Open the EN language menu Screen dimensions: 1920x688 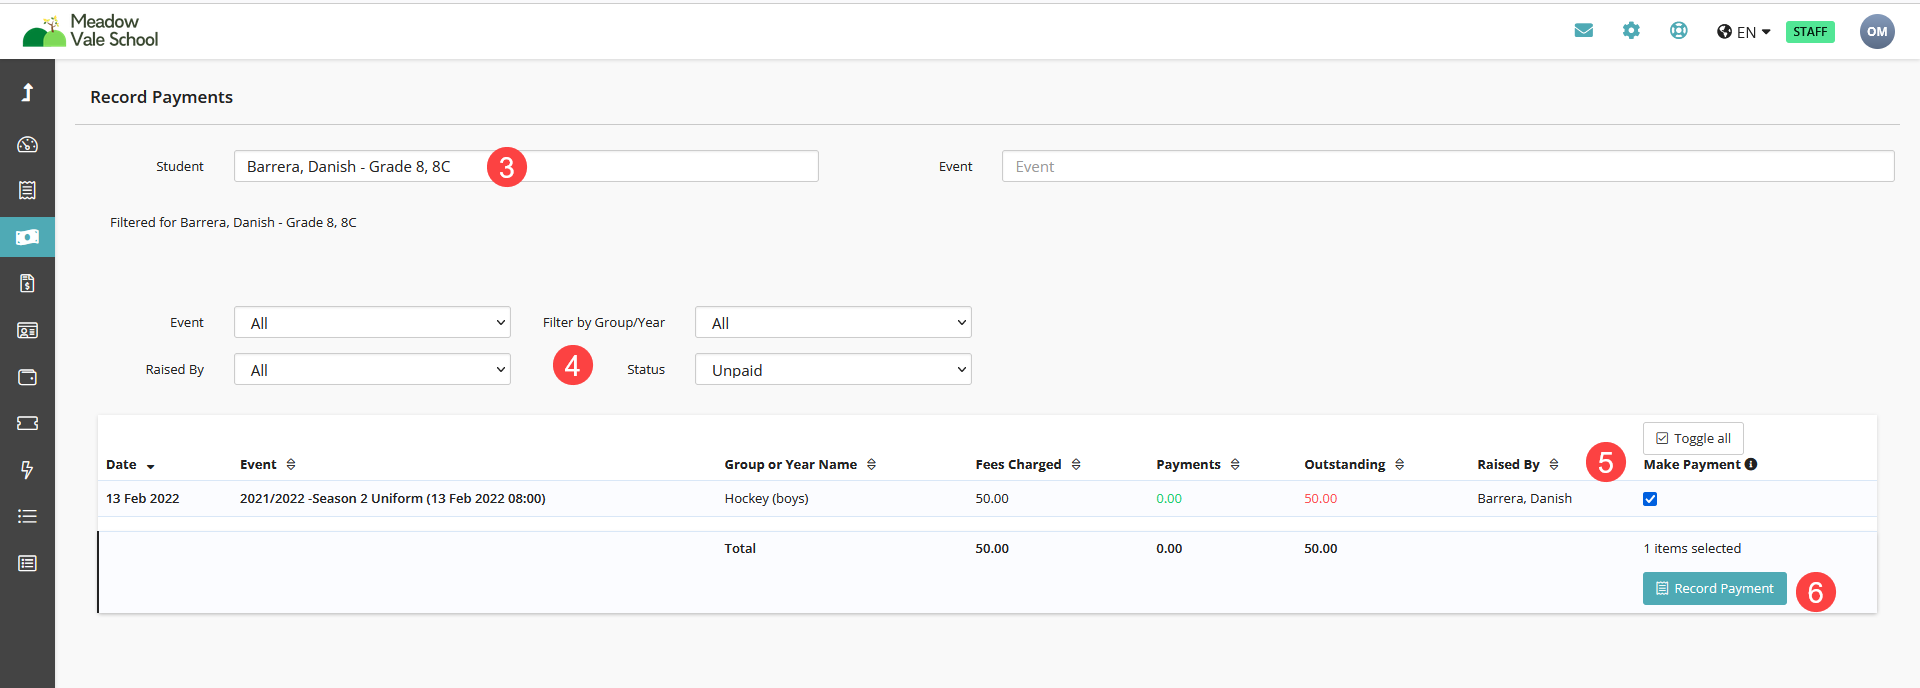1744,32
